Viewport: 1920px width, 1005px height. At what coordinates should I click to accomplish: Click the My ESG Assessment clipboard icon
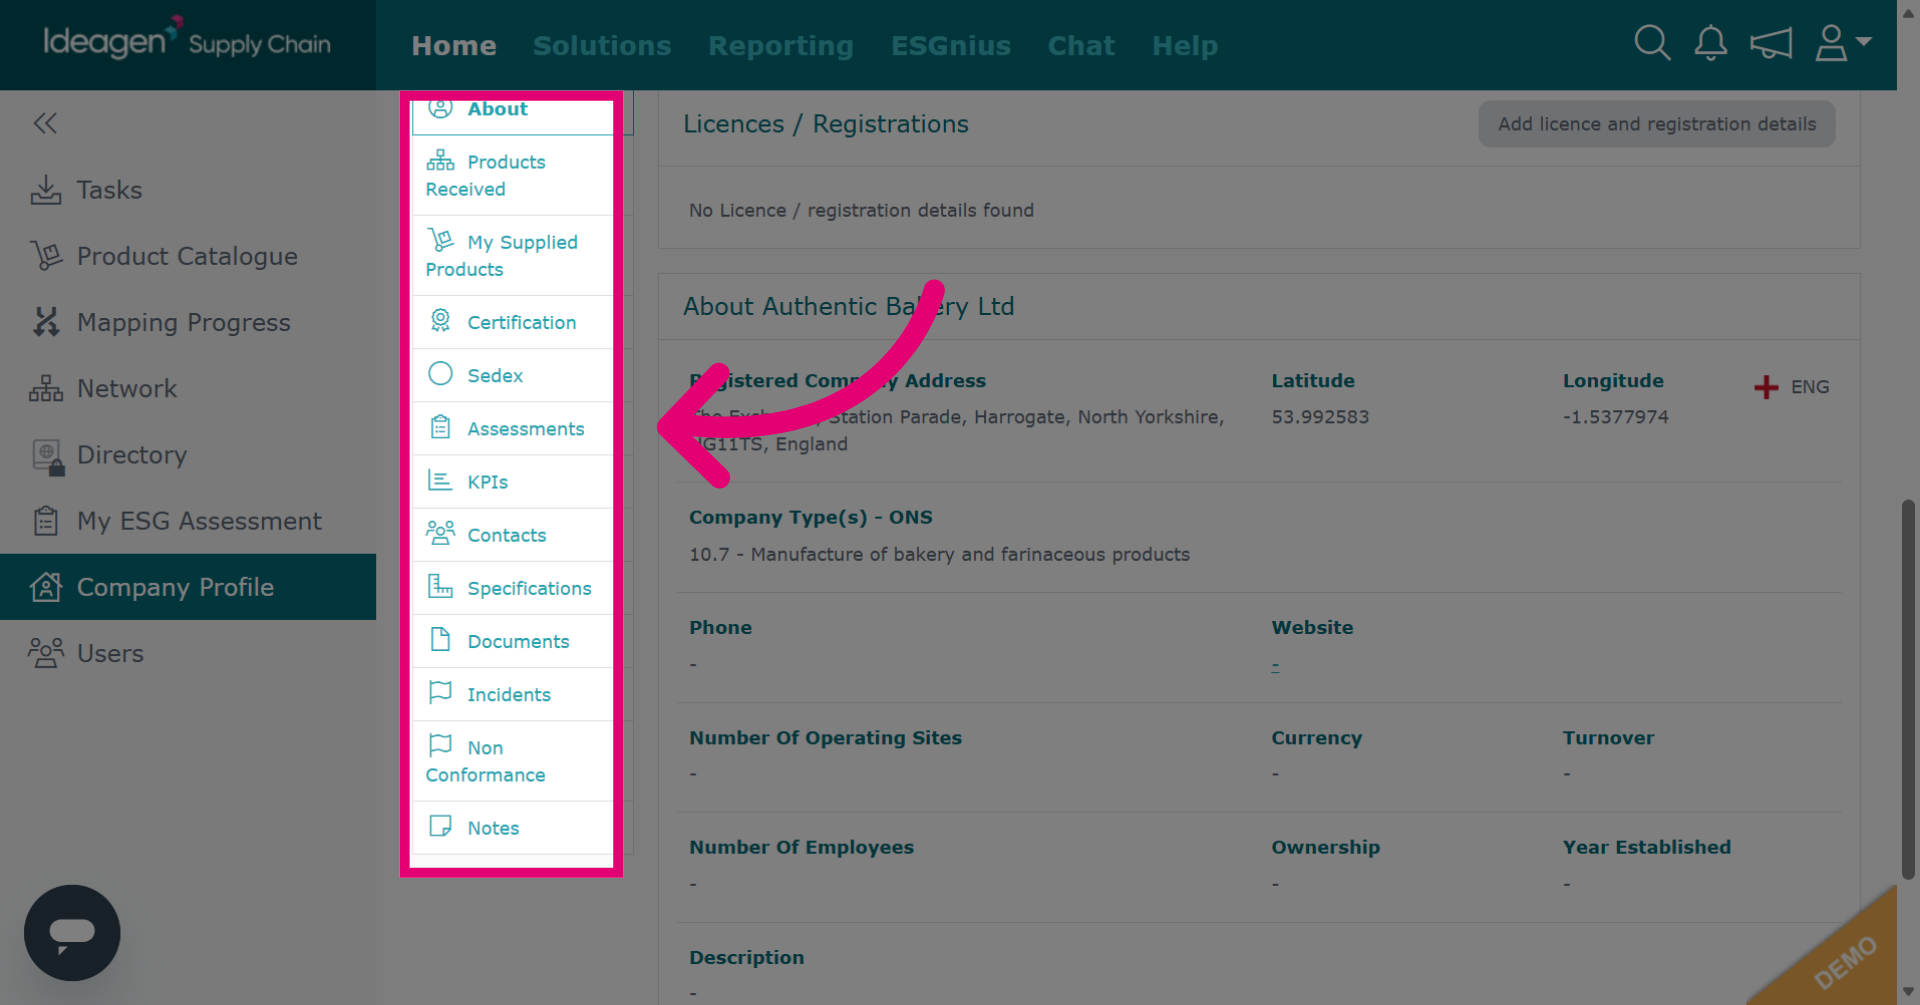pyautogui.click(x=46, y=521)
